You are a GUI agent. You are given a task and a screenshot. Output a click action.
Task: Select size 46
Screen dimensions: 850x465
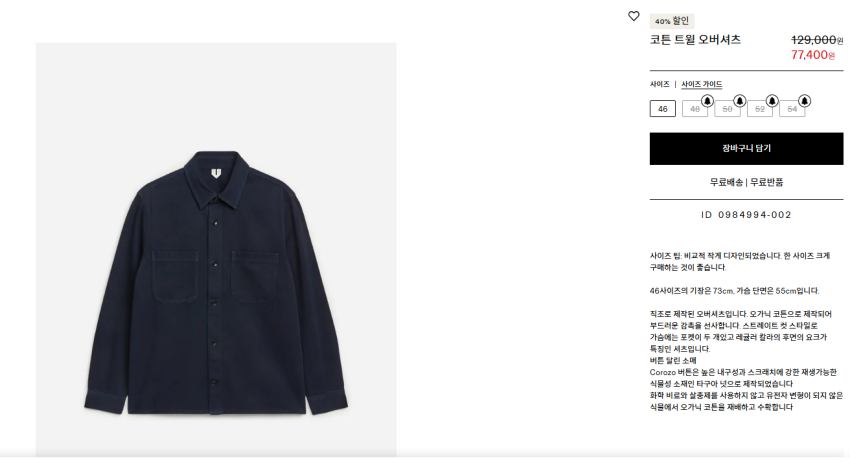point(662,109)
